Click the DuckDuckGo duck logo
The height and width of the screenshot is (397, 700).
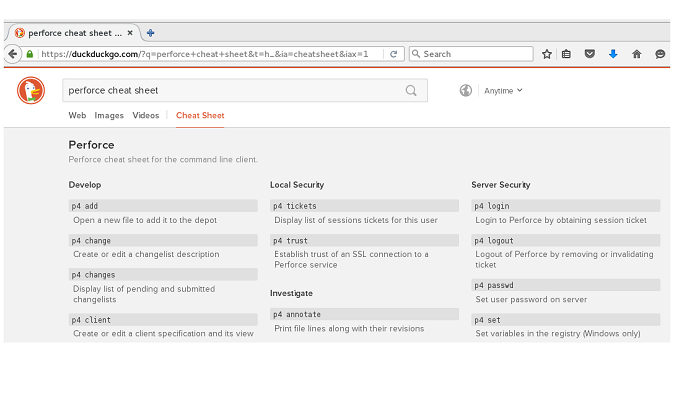click(31, 90)
